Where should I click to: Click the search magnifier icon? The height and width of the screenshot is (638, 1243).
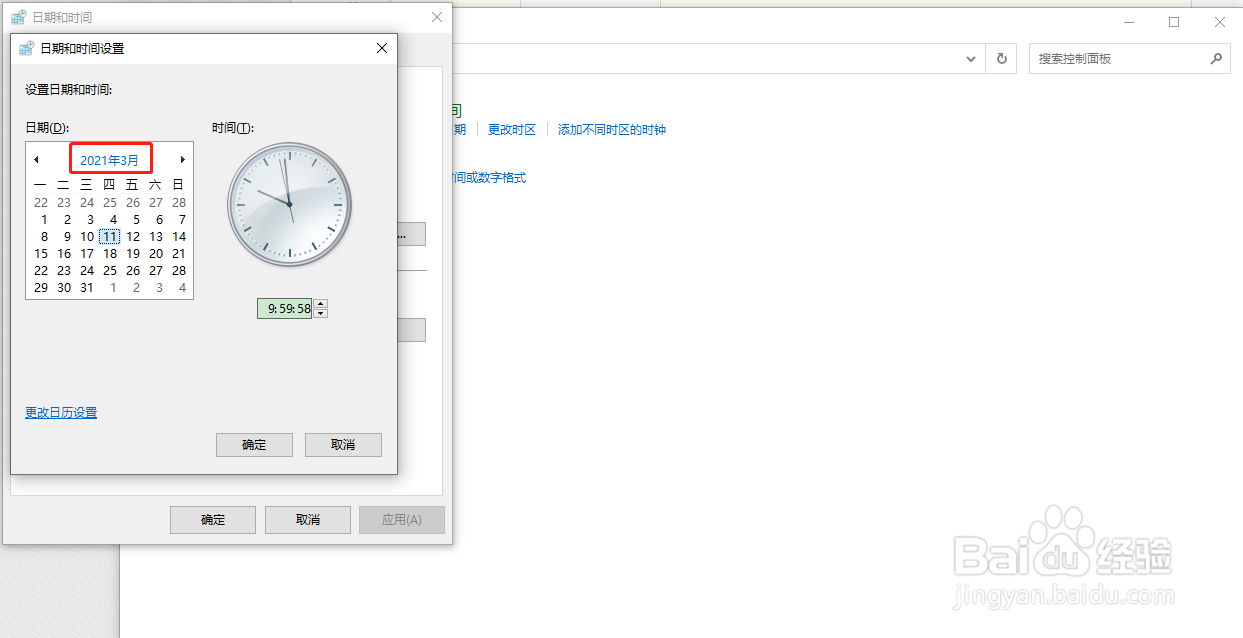point(1216,58)
